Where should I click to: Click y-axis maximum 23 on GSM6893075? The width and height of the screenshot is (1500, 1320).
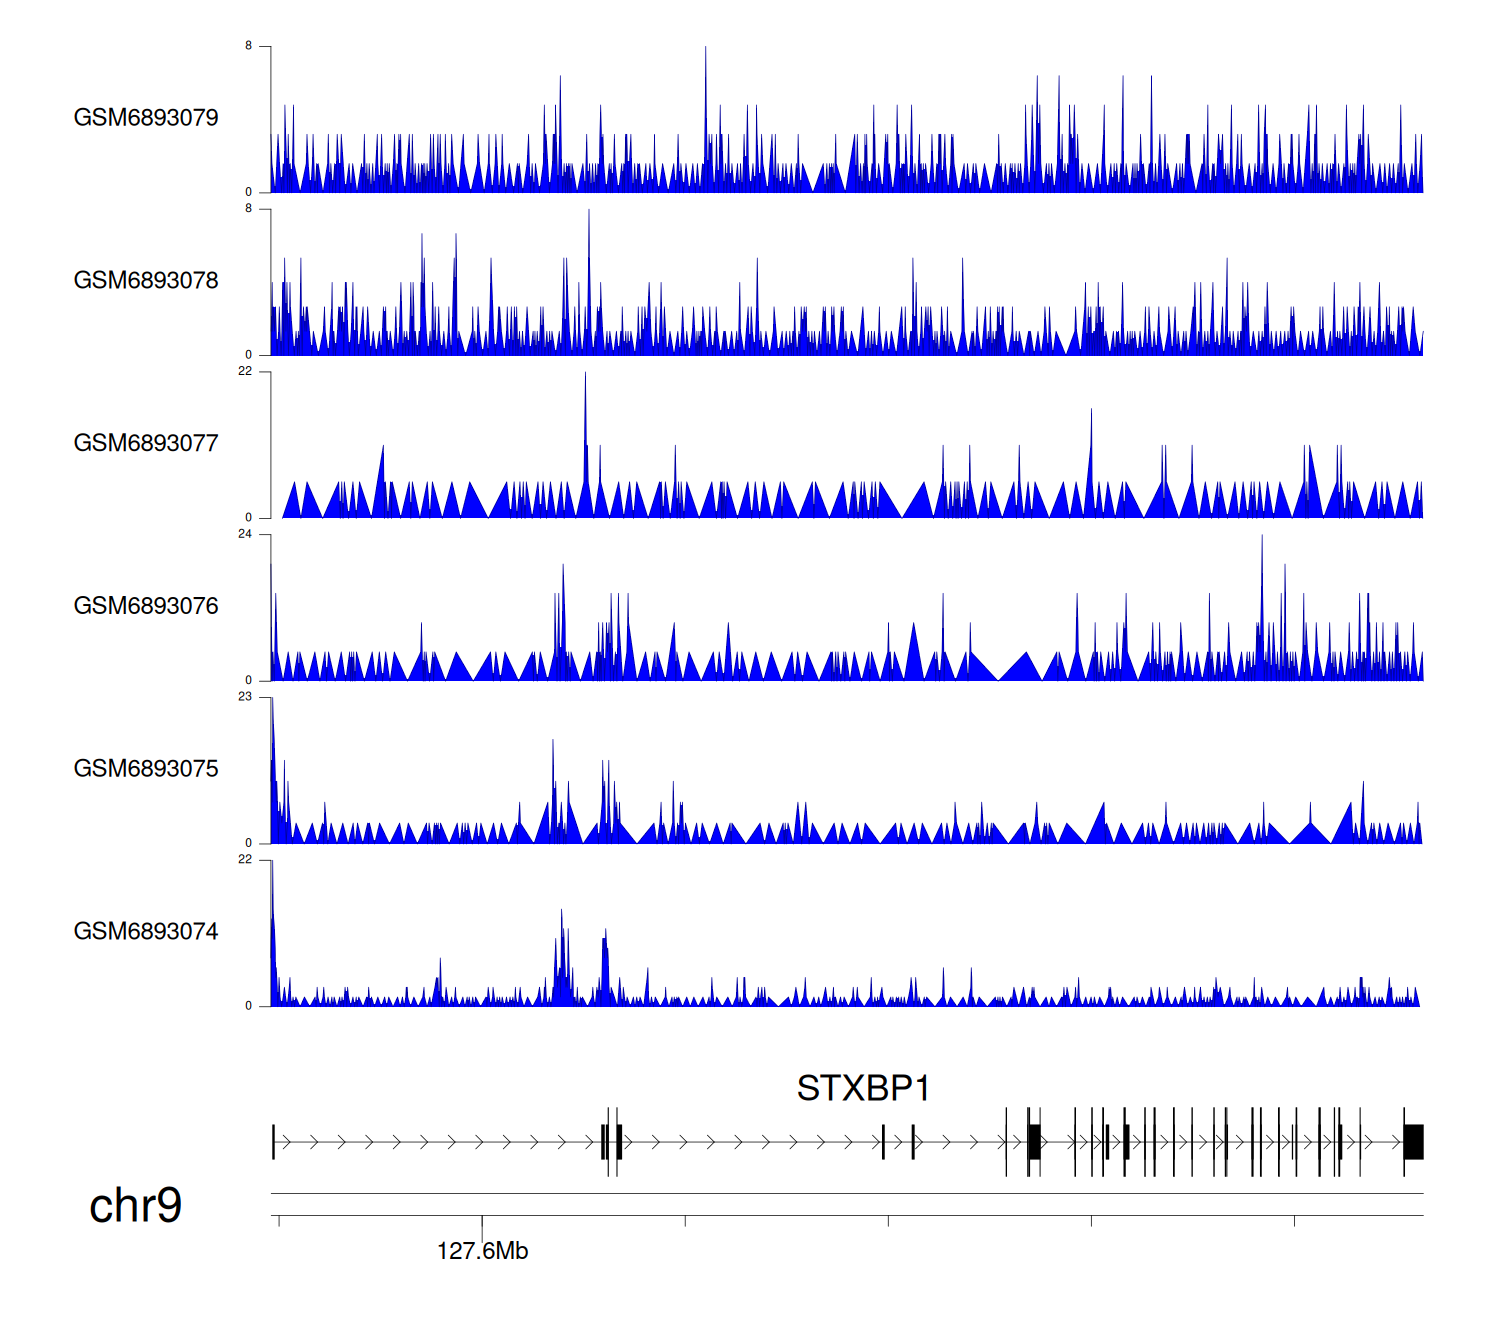click(245, 697)
